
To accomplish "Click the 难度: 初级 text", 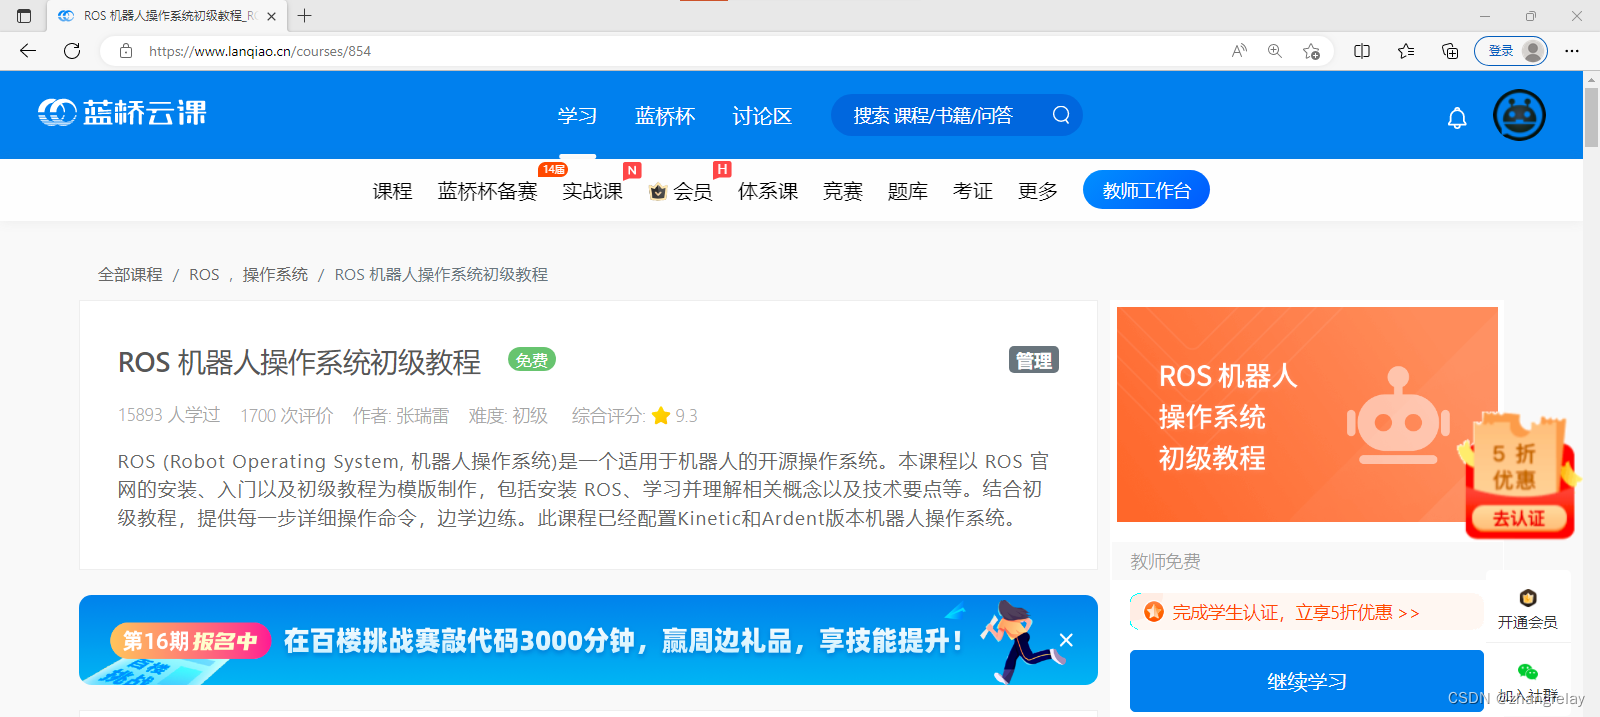I will [x=508, y=415].
